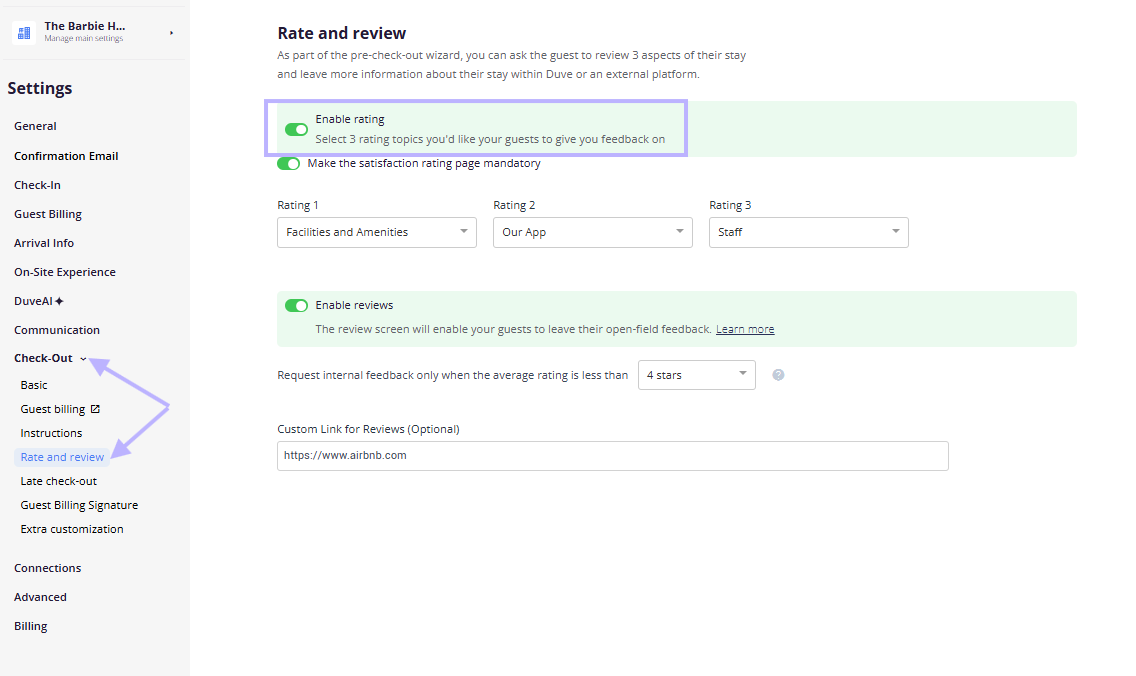Screen dimensions: 1136x676
Task: Click the Rate and review heading
Action: 341,33
